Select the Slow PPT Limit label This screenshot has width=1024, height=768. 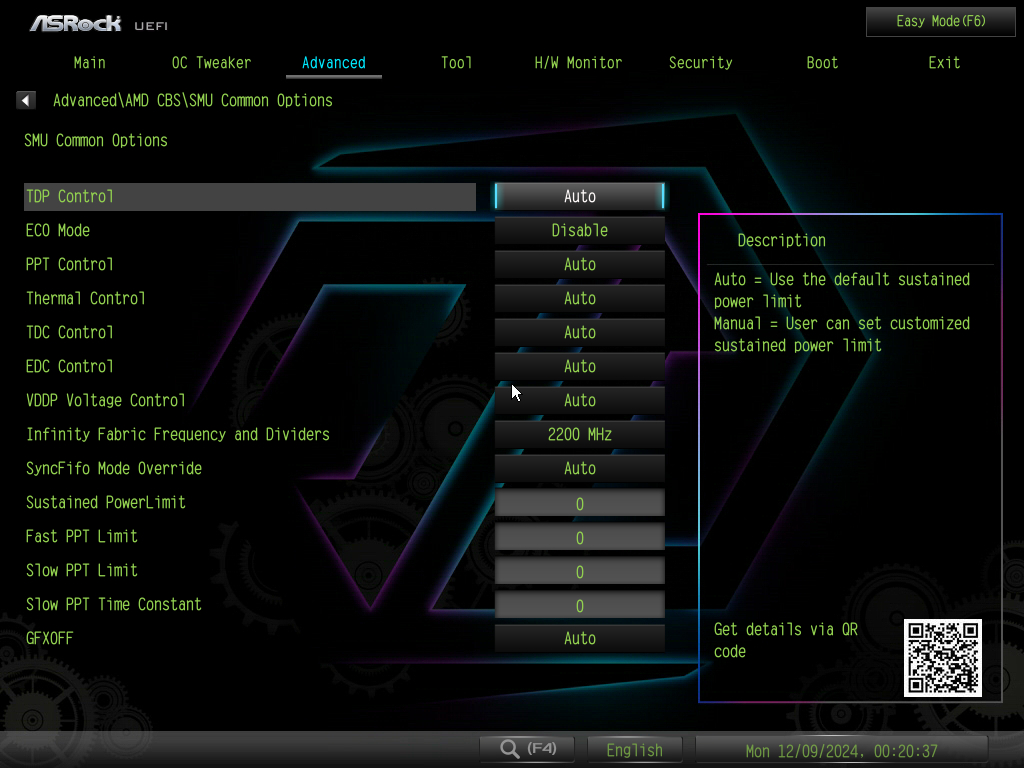pos(82,570)
